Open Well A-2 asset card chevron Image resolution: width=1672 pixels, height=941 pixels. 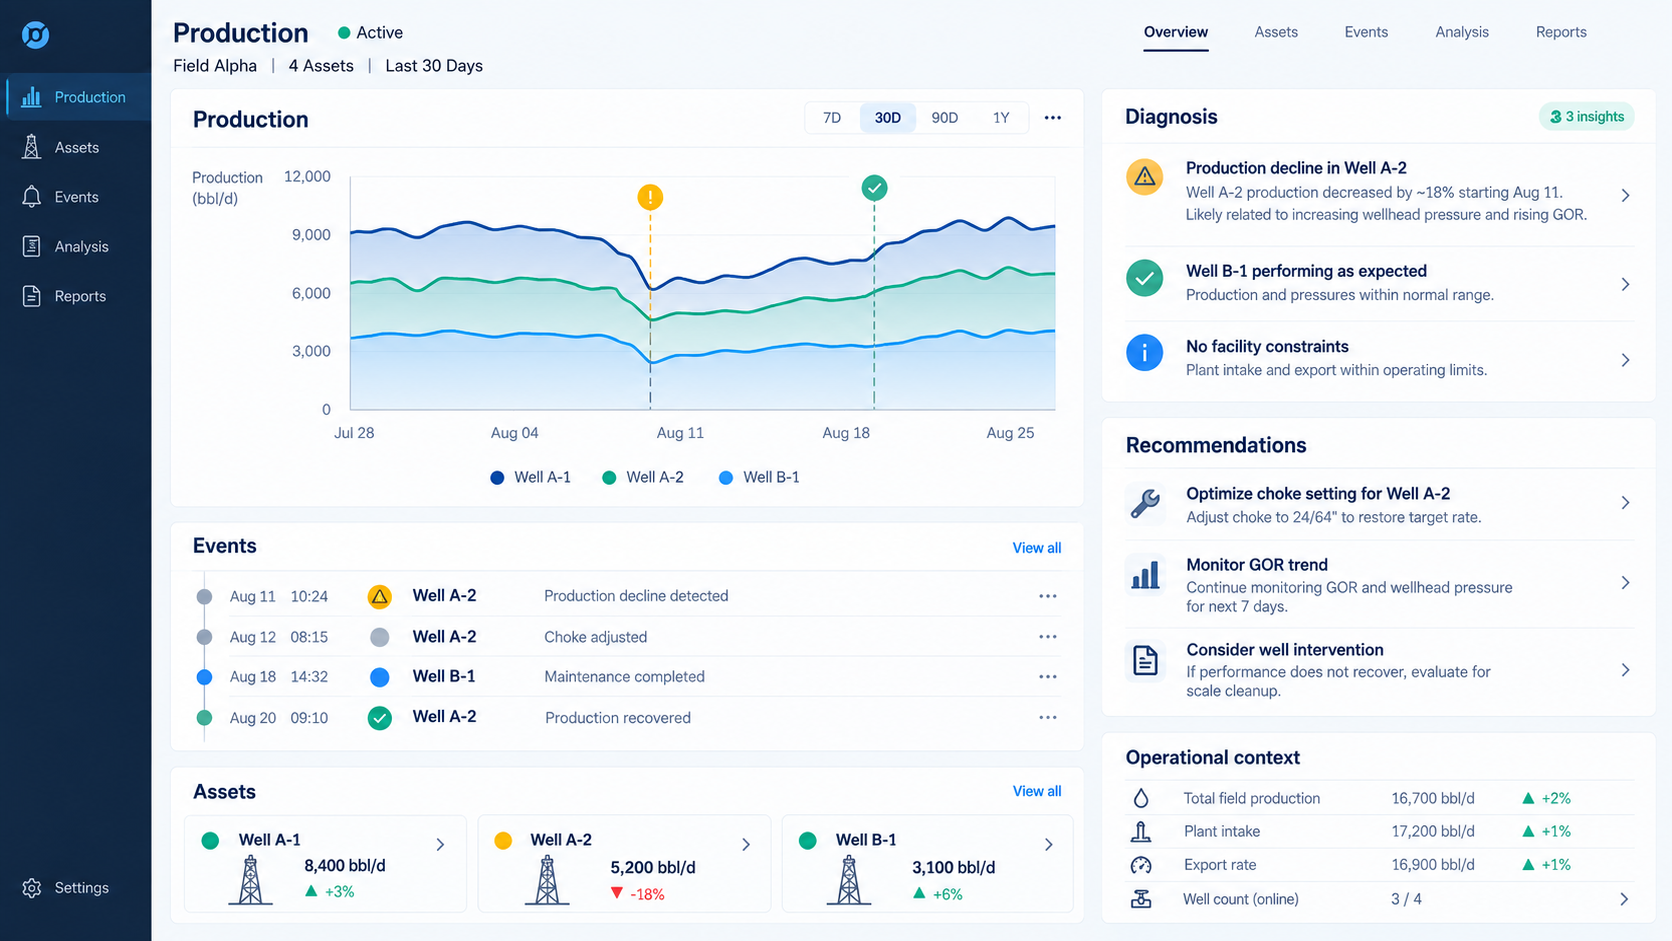pyautogui.click(x=746, y=845)
